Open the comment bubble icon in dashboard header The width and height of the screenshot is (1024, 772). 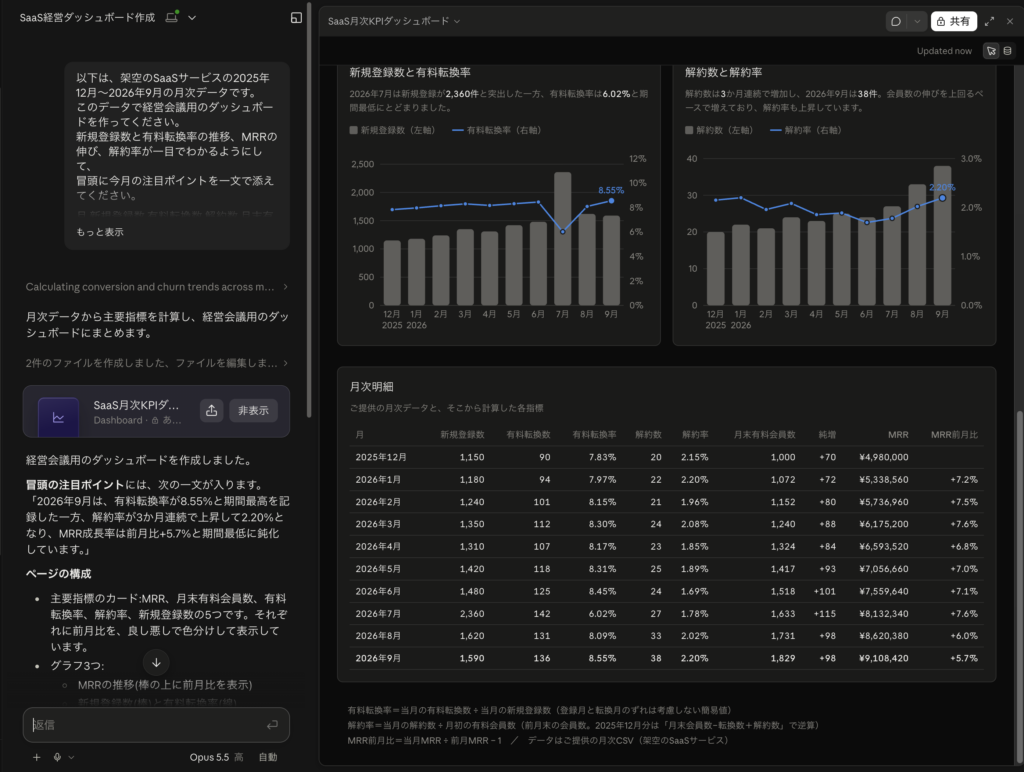896,22
